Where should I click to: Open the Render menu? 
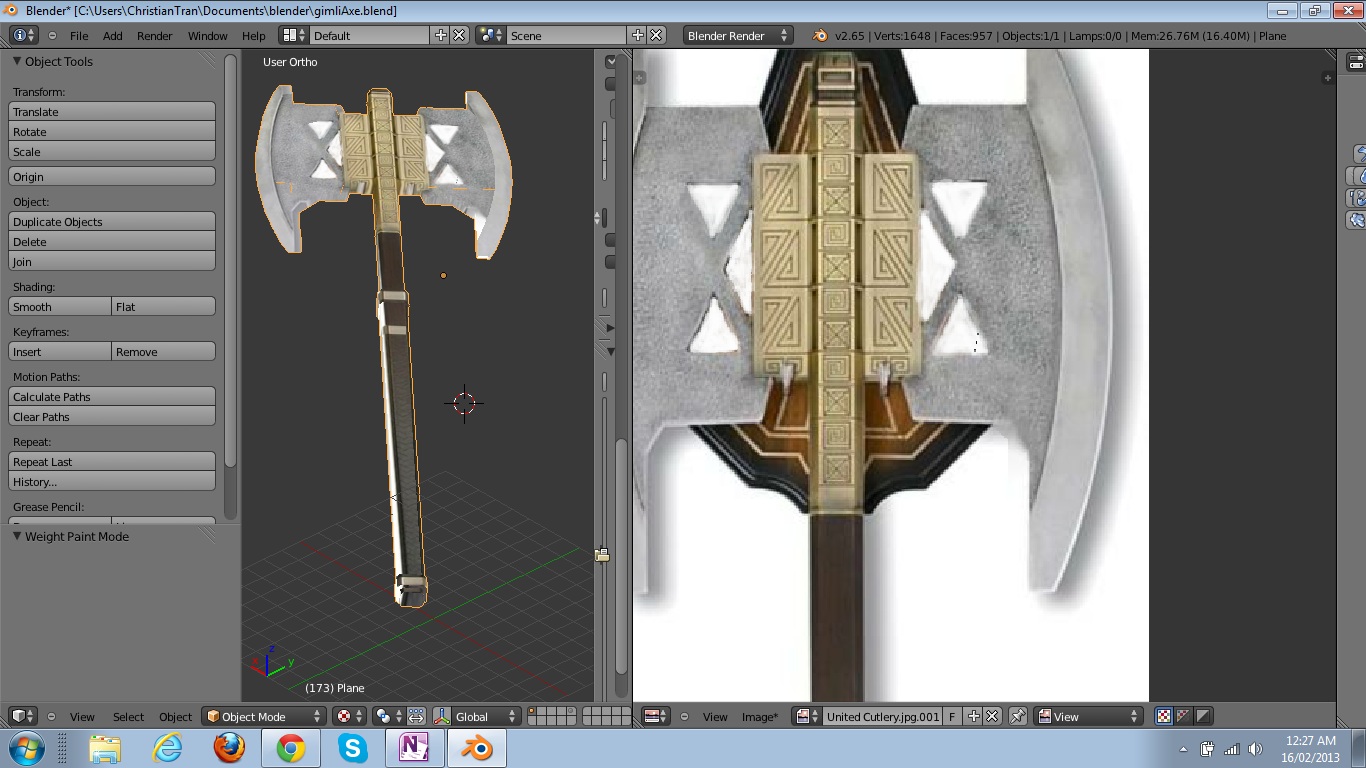pyautogui.click(x=155, y=35)
